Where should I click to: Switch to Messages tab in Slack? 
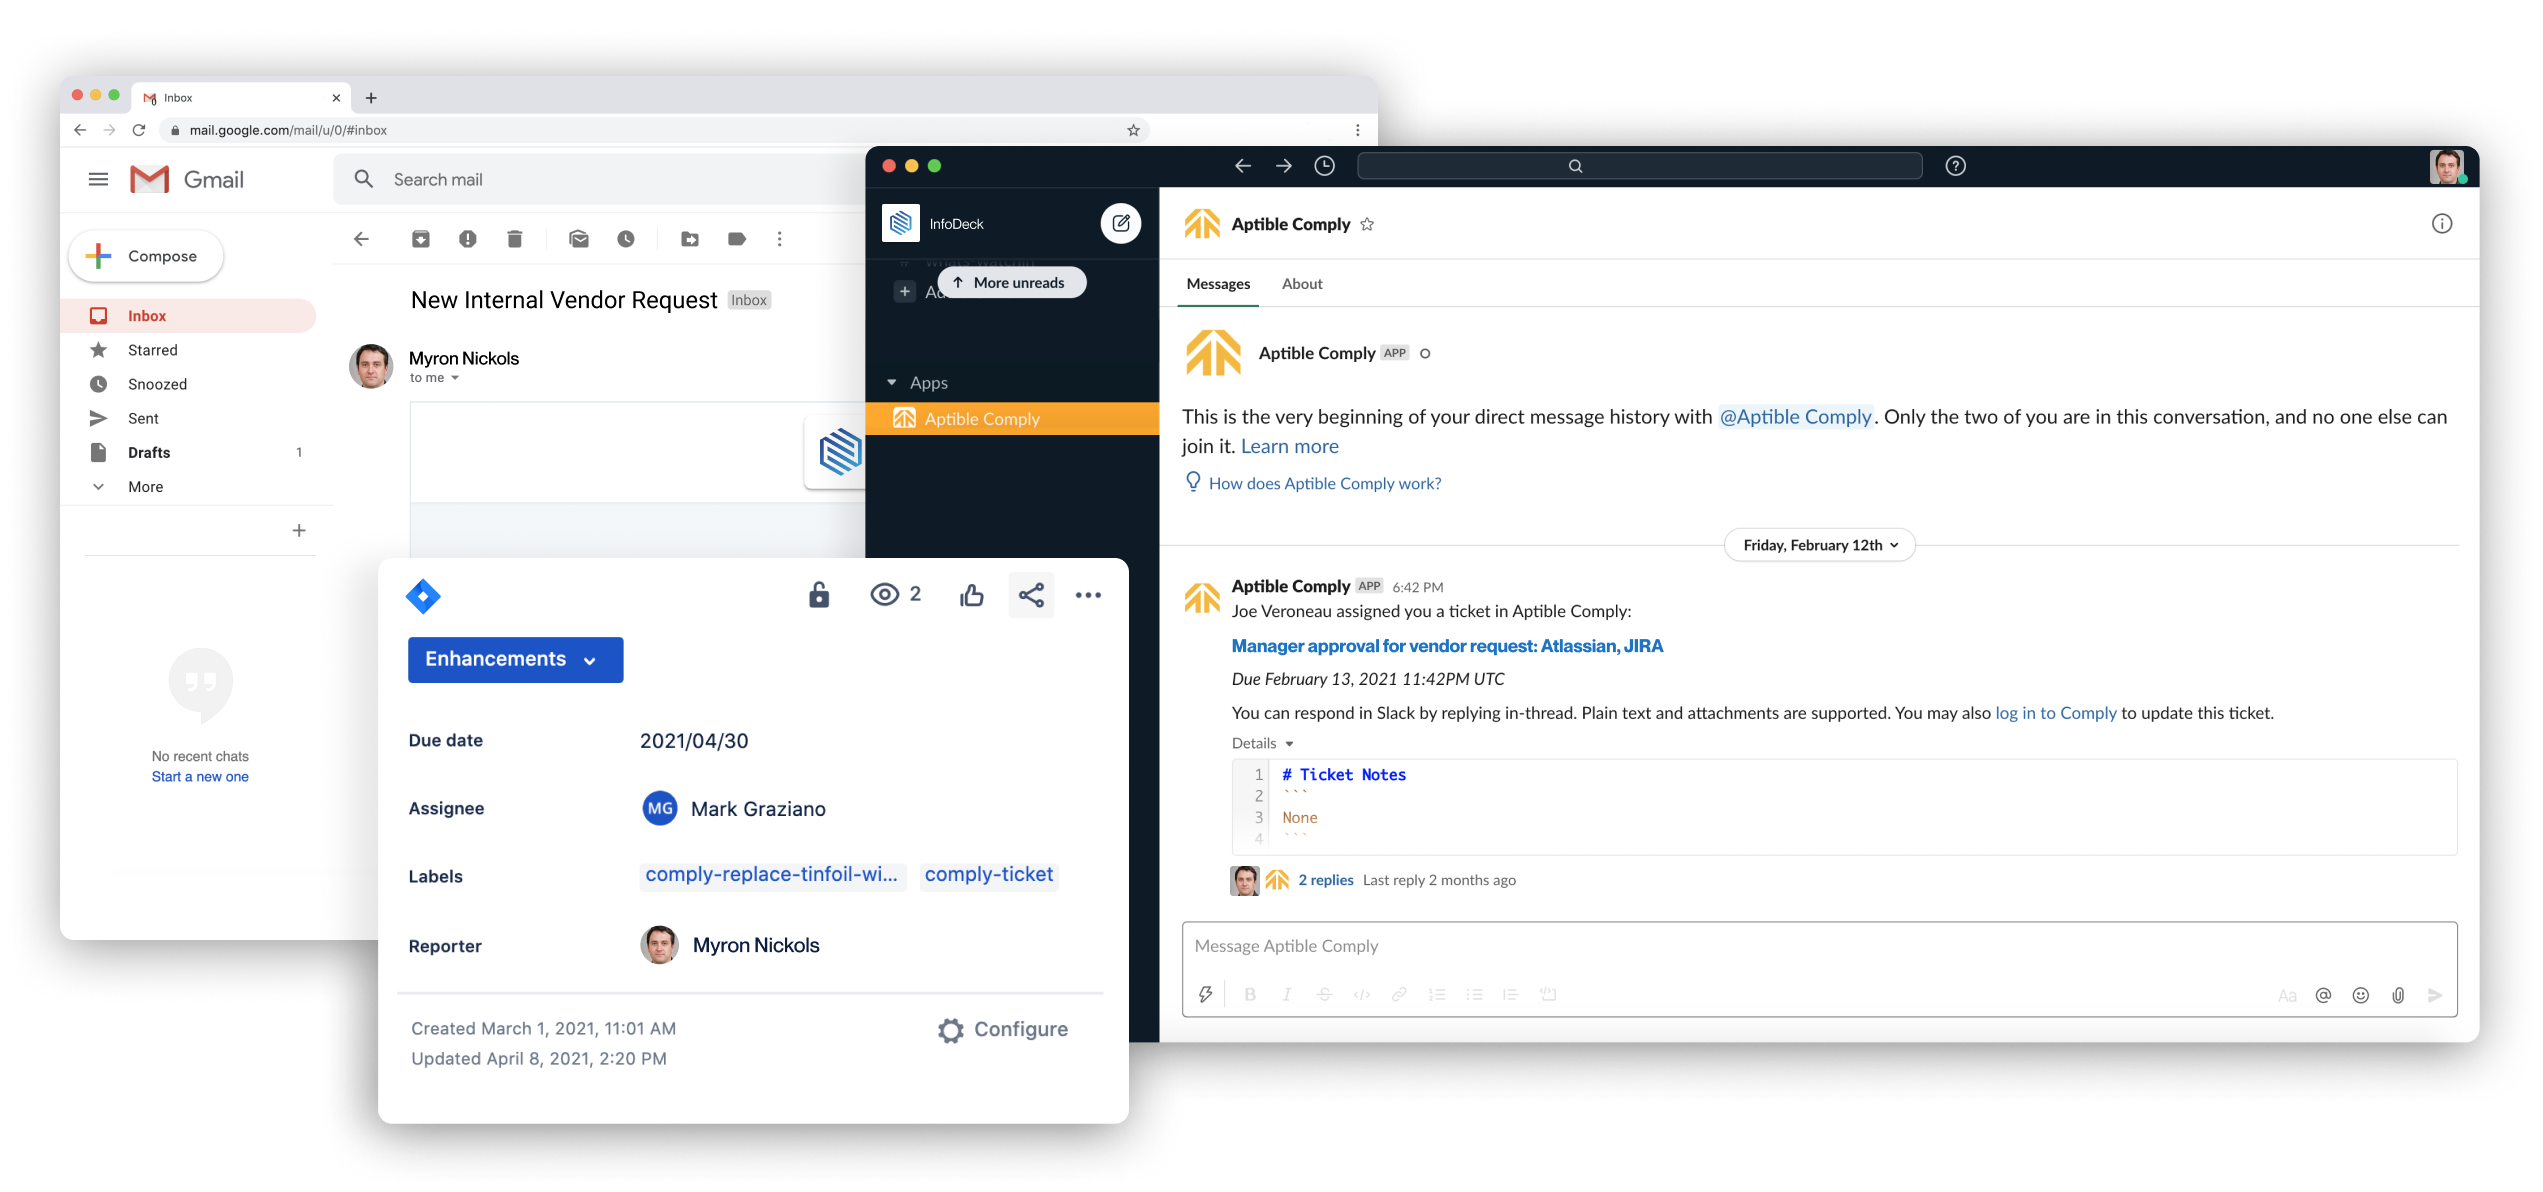coord(1218,284)
